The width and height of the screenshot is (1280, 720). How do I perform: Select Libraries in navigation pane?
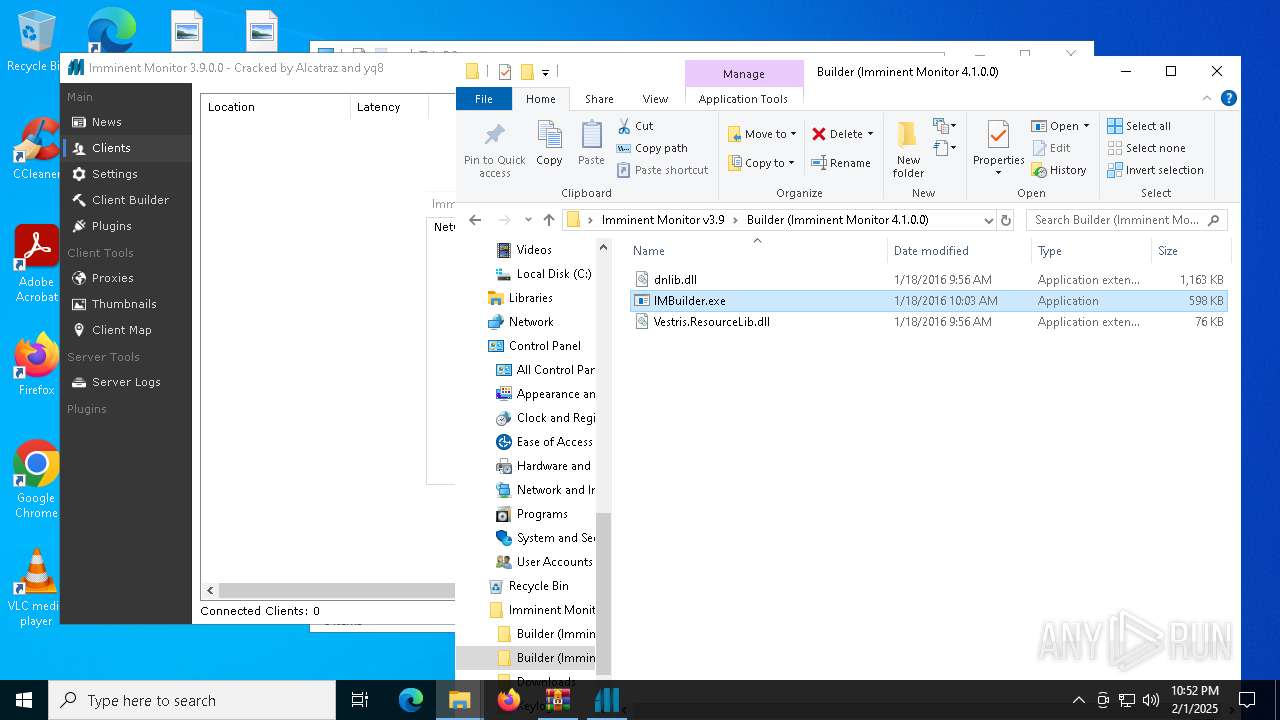point(520,298)
